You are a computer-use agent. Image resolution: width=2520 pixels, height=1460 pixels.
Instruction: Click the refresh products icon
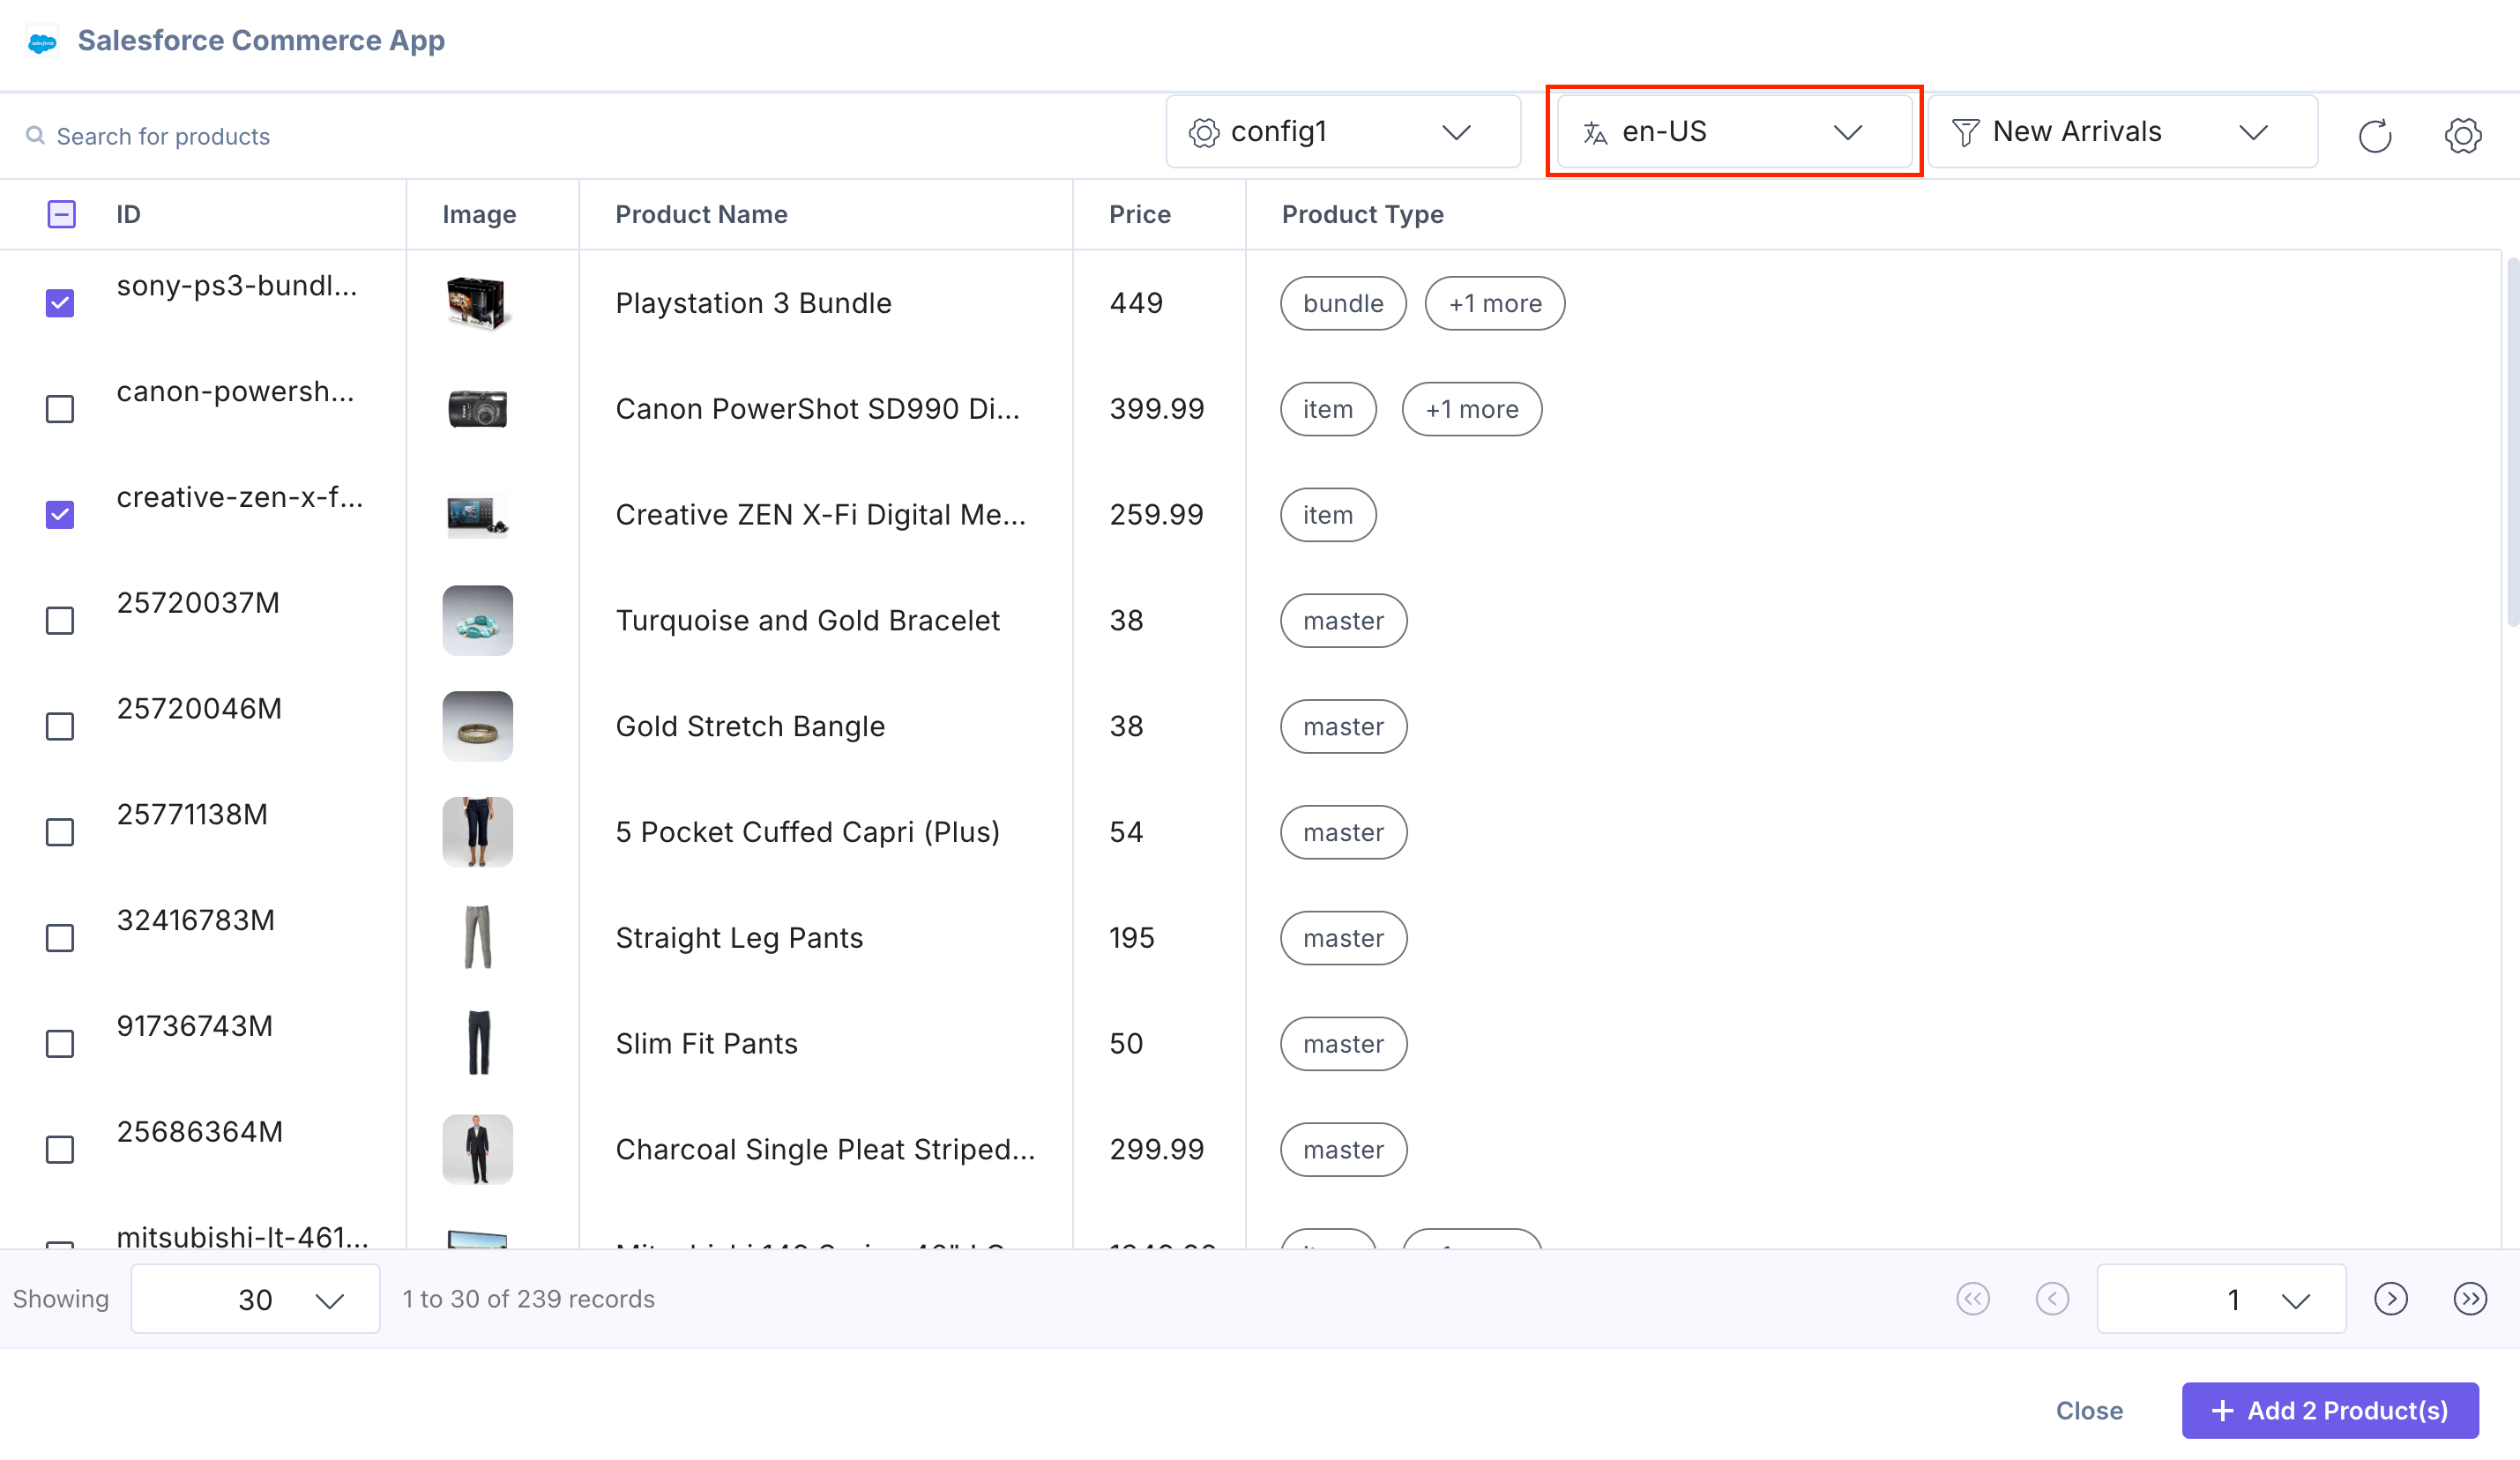pyautogui.click(x=2374, y=135)
